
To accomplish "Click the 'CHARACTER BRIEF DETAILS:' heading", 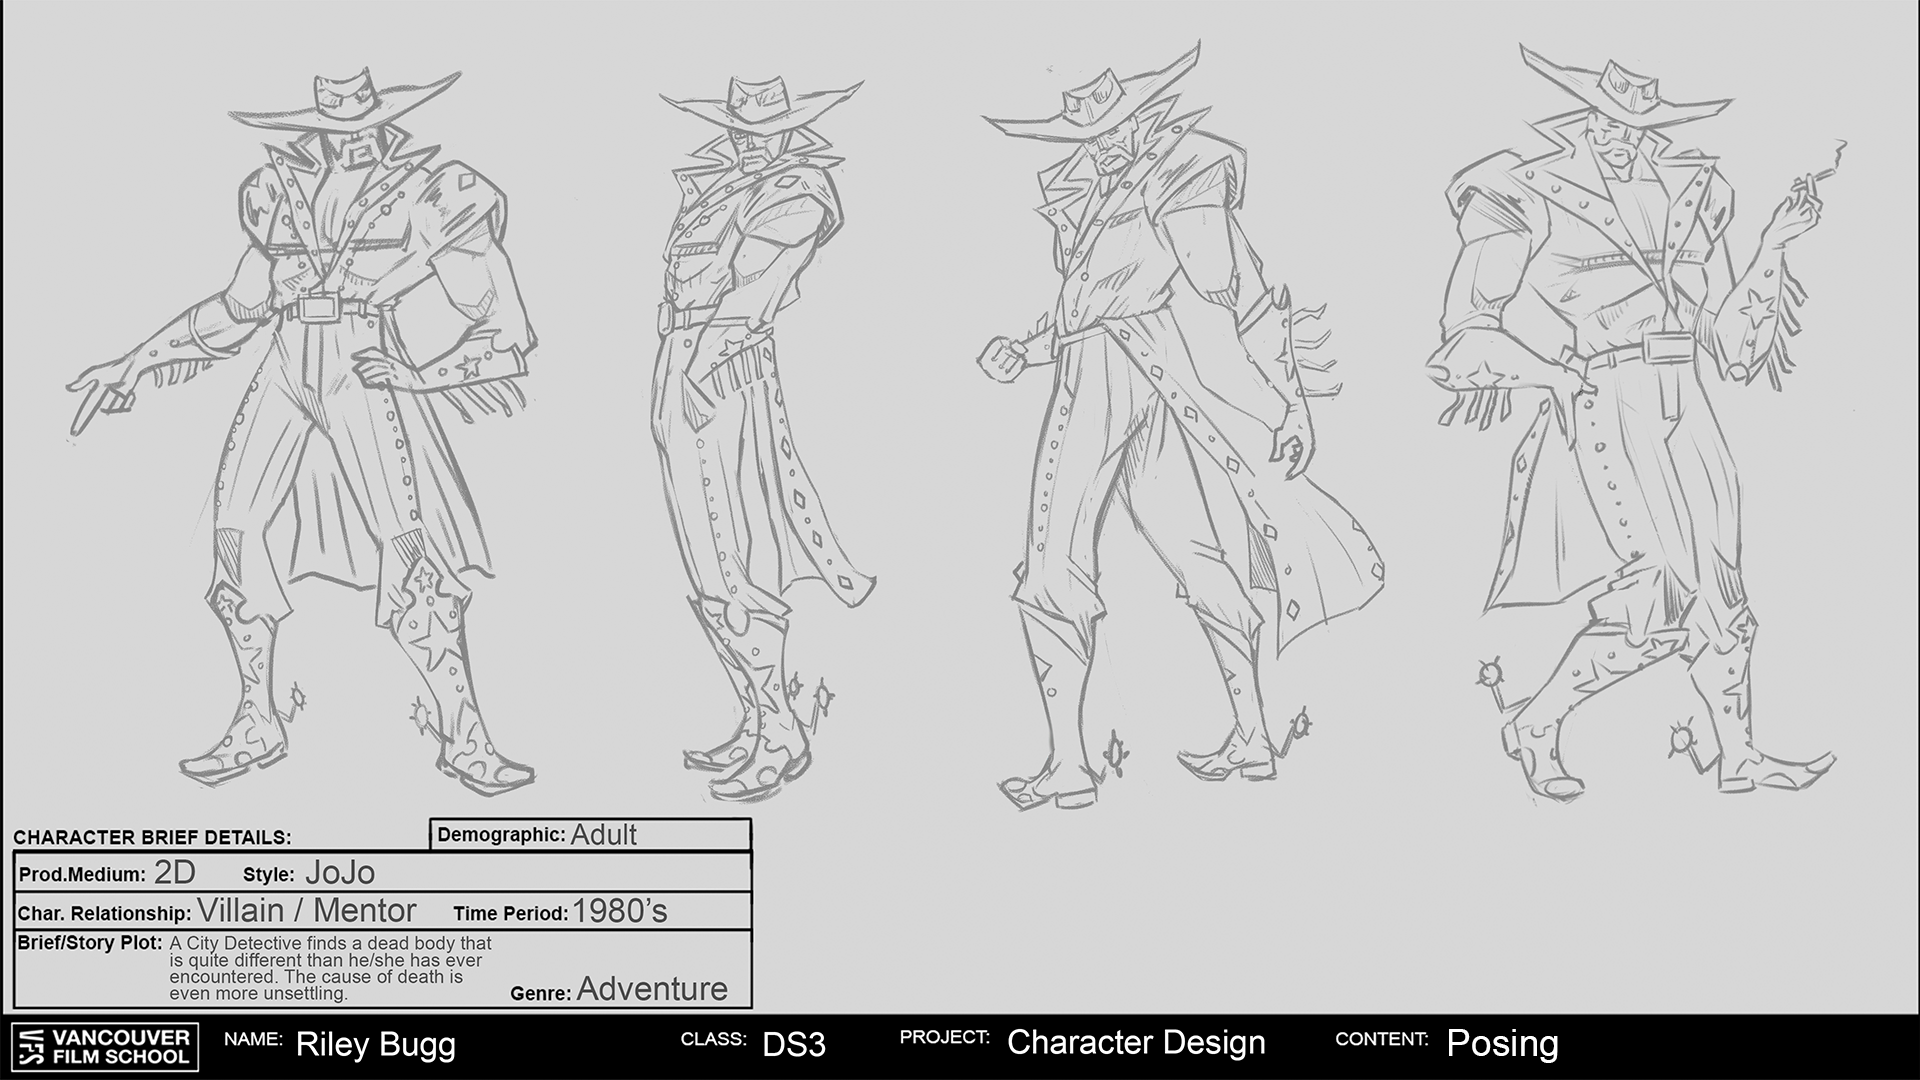I will pos(152,838).
